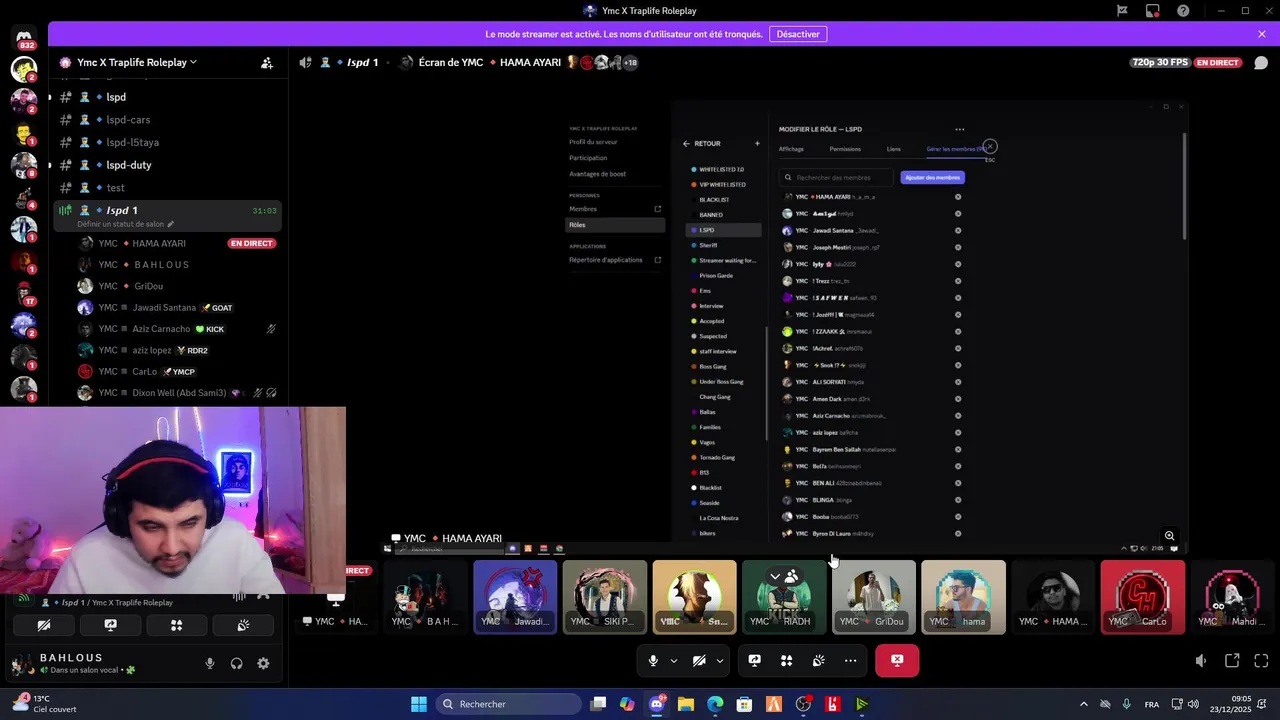
Task: Click Jawadi Santana in voice member list
Action: 178,307
